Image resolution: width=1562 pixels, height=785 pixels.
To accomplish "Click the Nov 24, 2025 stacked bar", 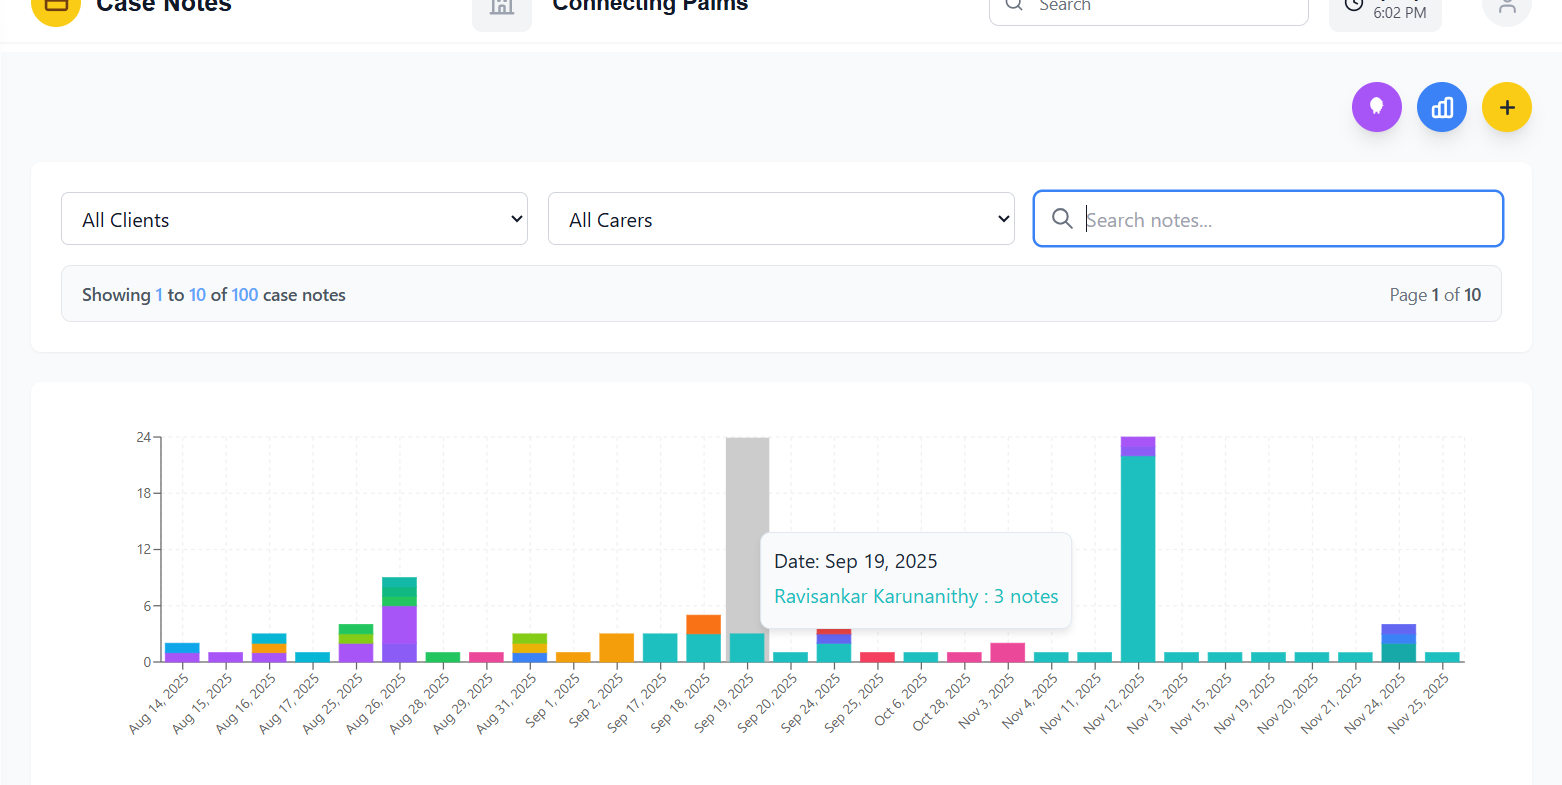I will pyautogui.click(x=1398, y=644).
